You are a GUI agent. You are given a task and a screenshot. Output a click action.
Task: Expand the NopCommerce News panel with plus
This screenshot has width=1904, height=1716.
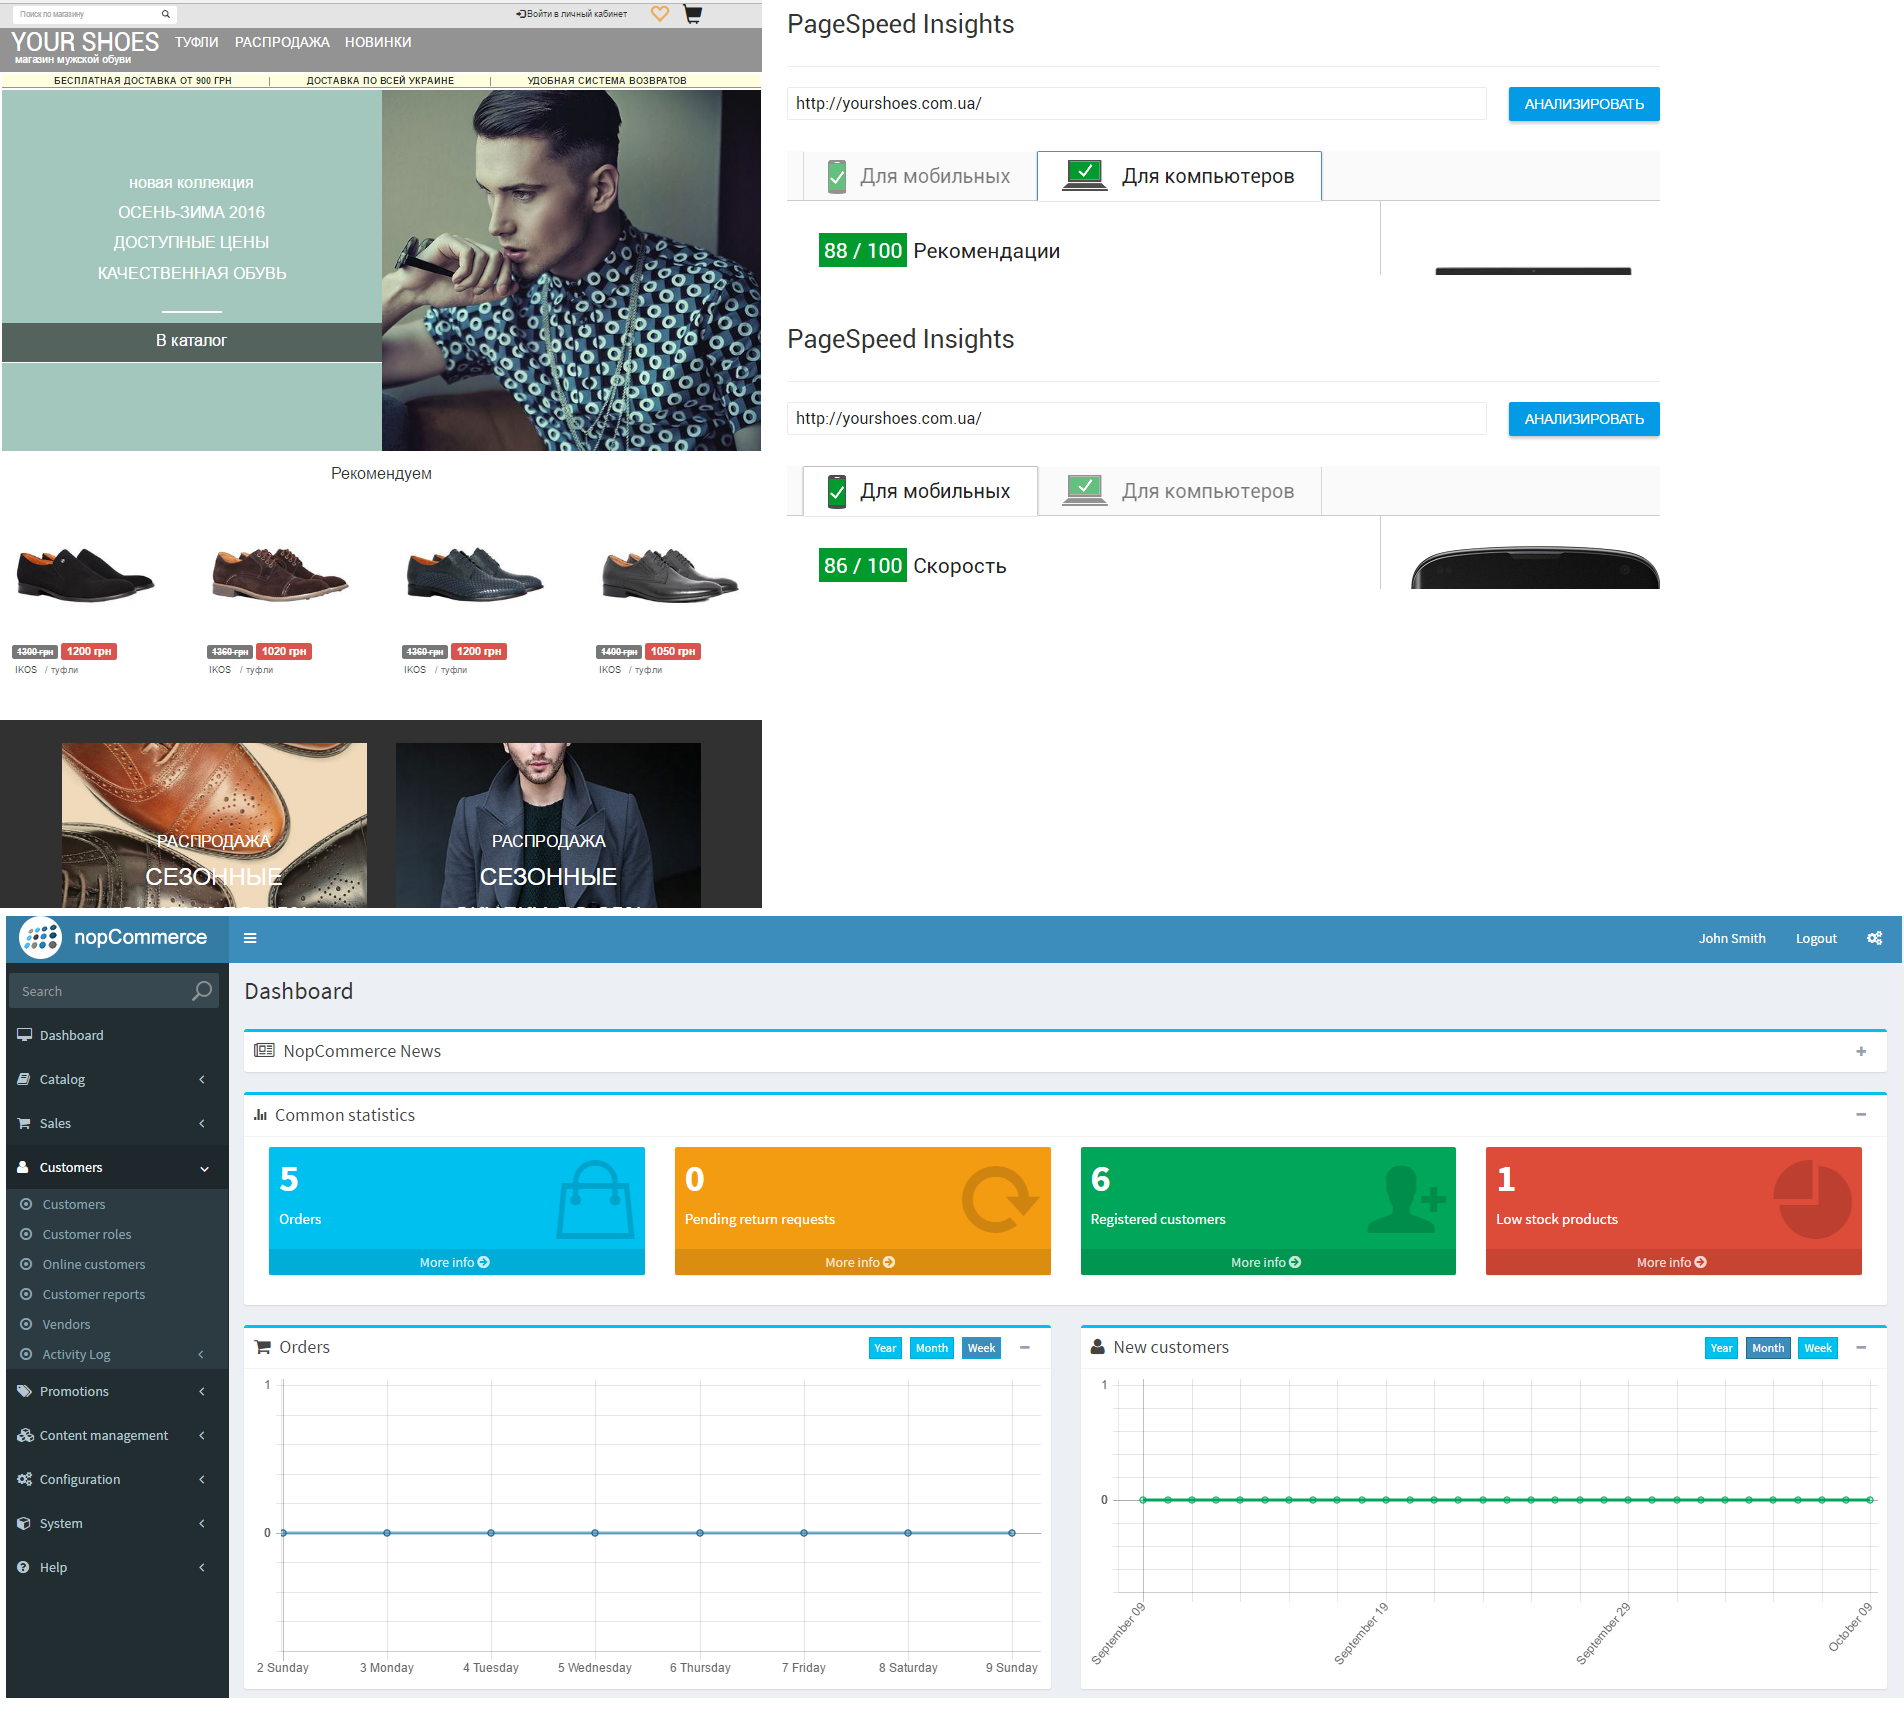tap(1861, 1051)
